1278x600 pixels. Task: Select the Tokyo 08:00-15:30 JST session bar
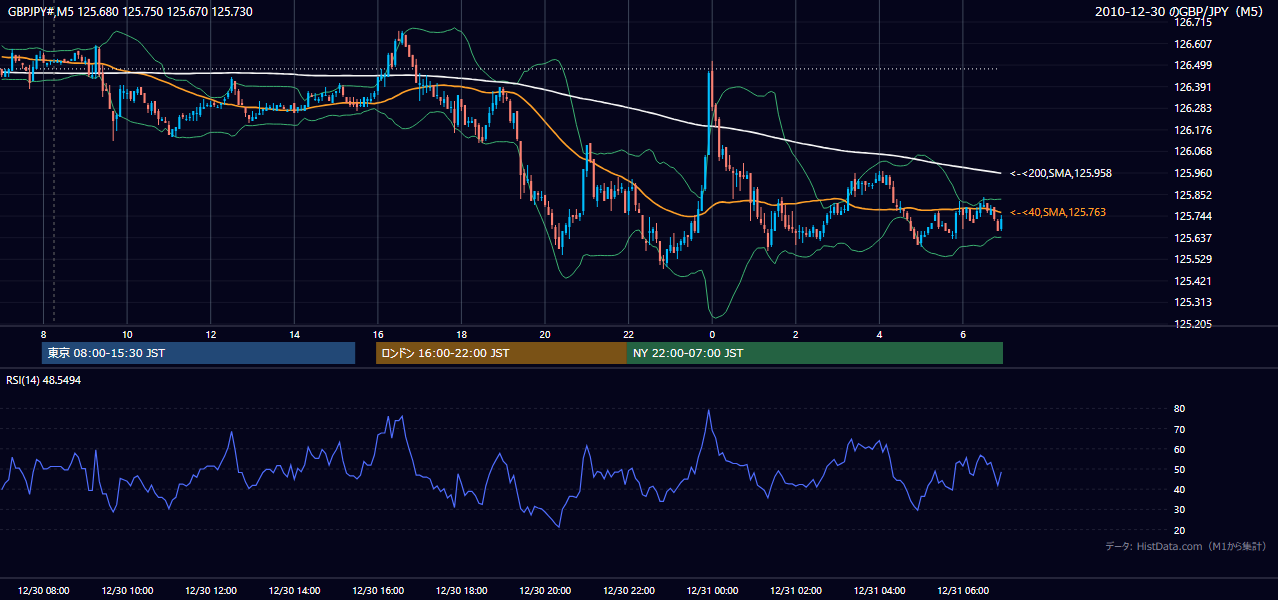(198, 353)
